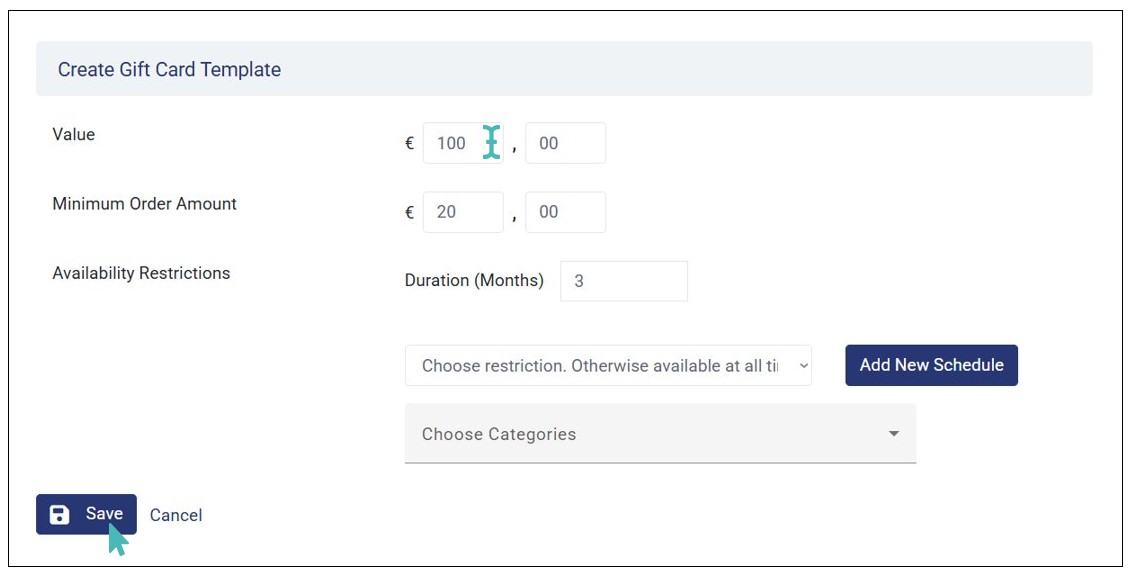Click the Value field label
1132x580 pixels.
74,134
